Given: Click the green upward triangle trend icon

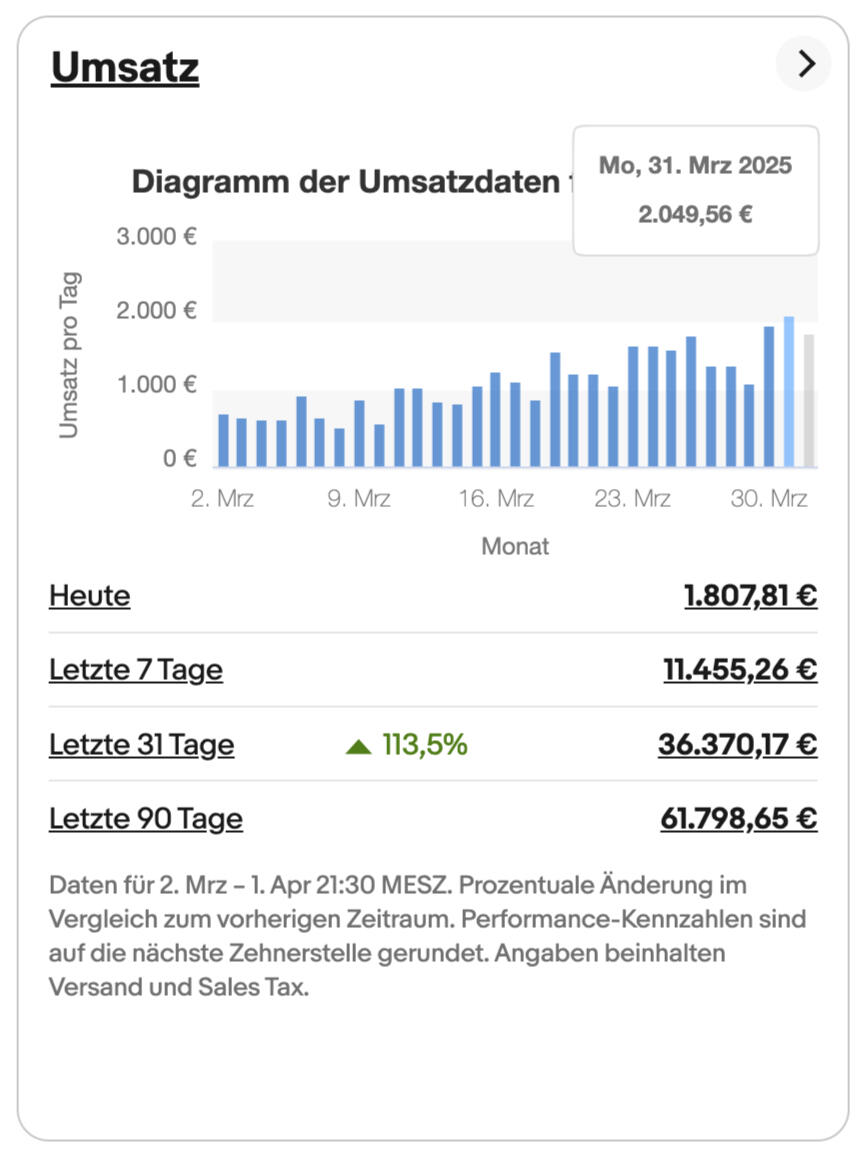Looking at the screenshot, I should (358, 746).
